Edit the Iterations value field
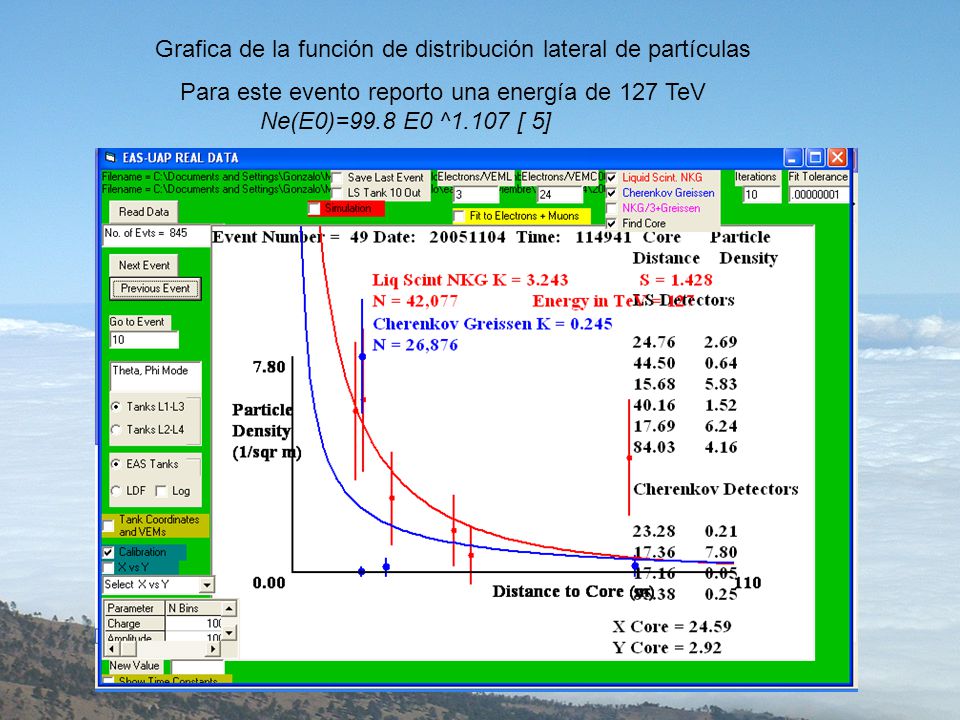960x720 pixels. pyautogui.click(x=762, y=195)
